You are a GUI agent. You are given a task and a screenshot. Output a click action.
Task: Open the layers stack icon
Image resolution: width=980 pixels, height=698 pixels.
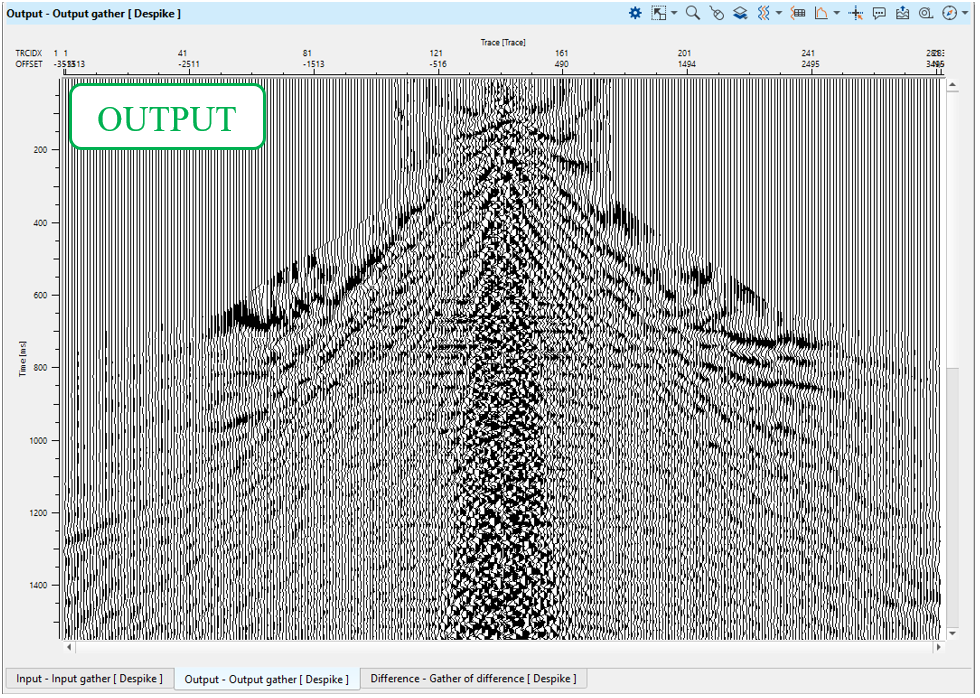coord(740,13)
